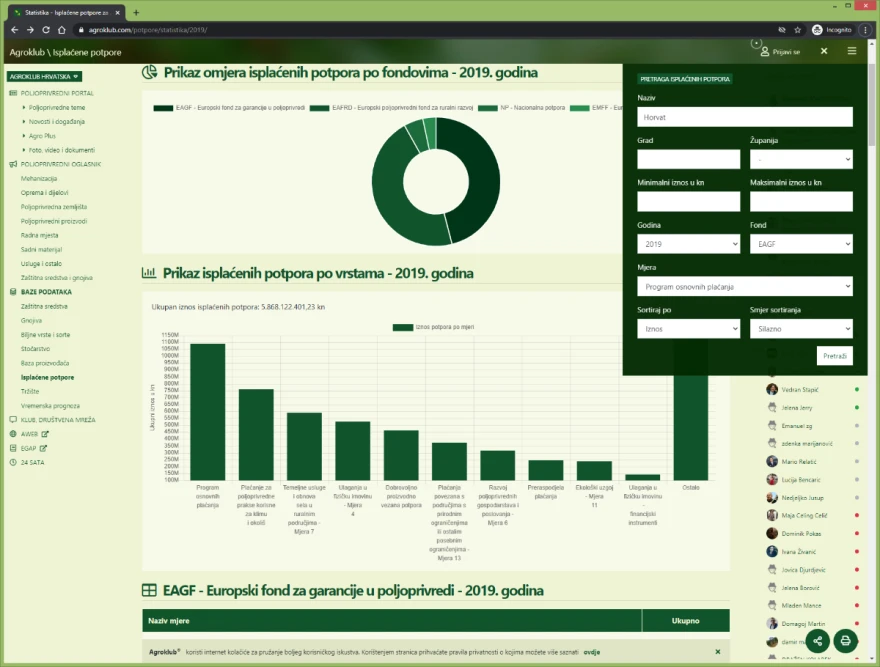Click the browser address bar URL
The height and width of the screenshot is (667, 880).
click(148, 30)
